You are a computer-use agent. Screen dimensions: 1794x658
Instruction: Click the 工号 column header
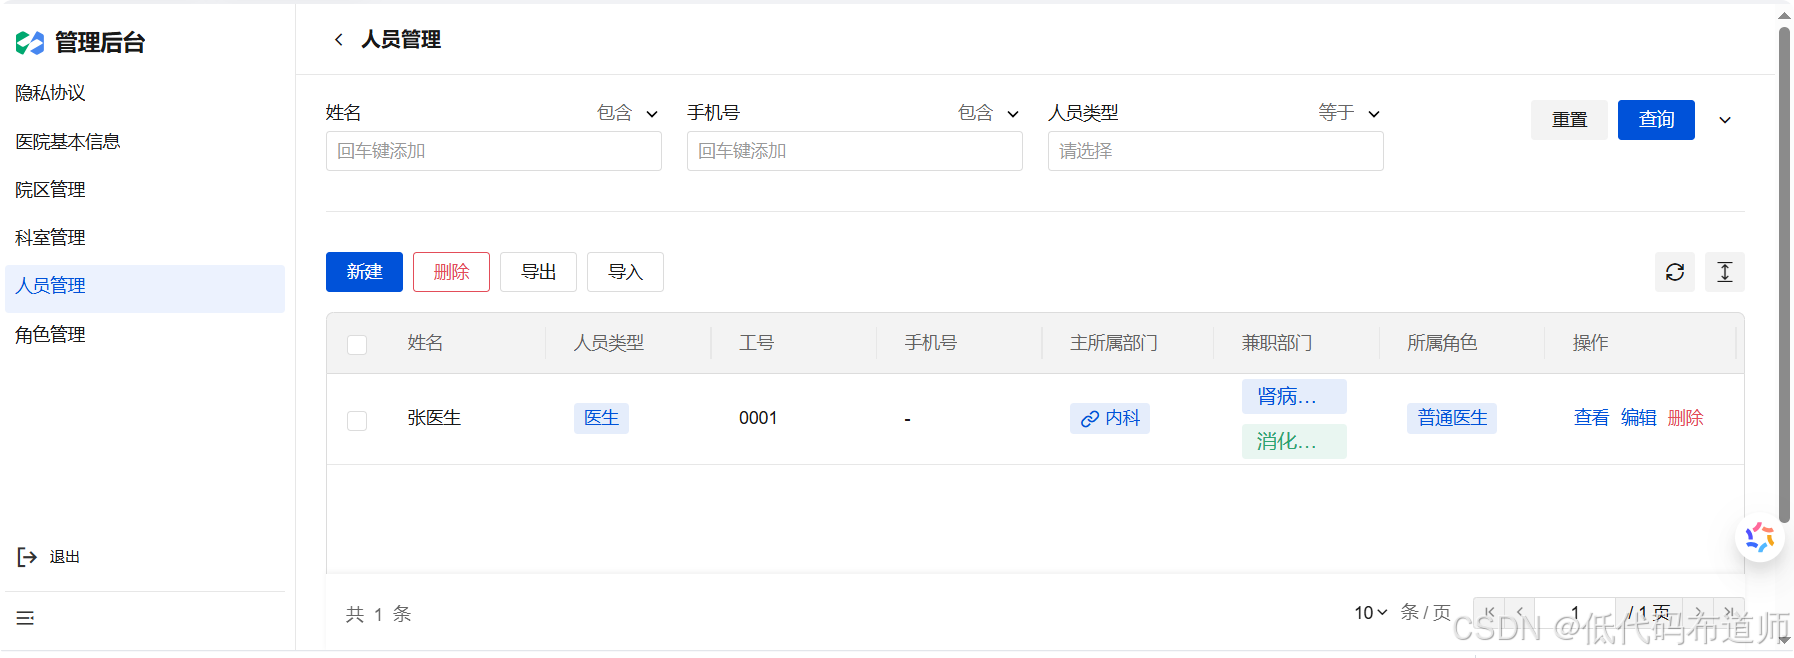coord(756,343)
